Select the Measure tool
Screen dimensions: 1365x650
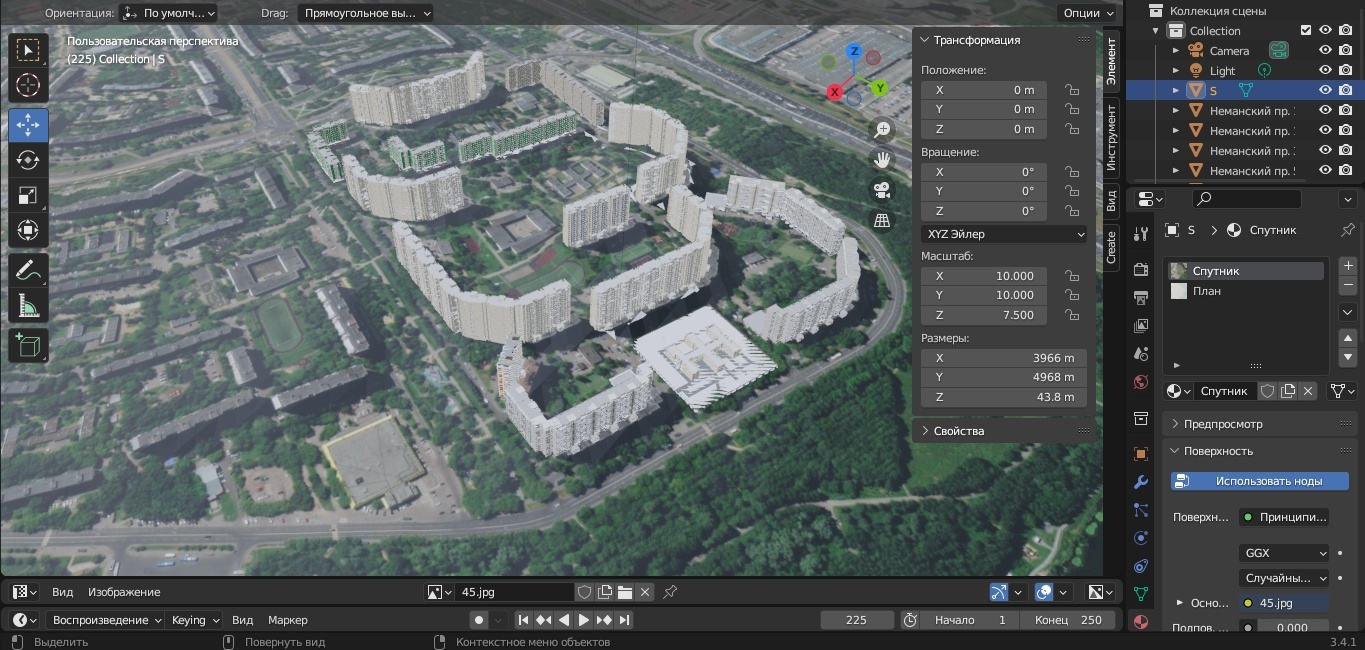[x=28, y=306]
